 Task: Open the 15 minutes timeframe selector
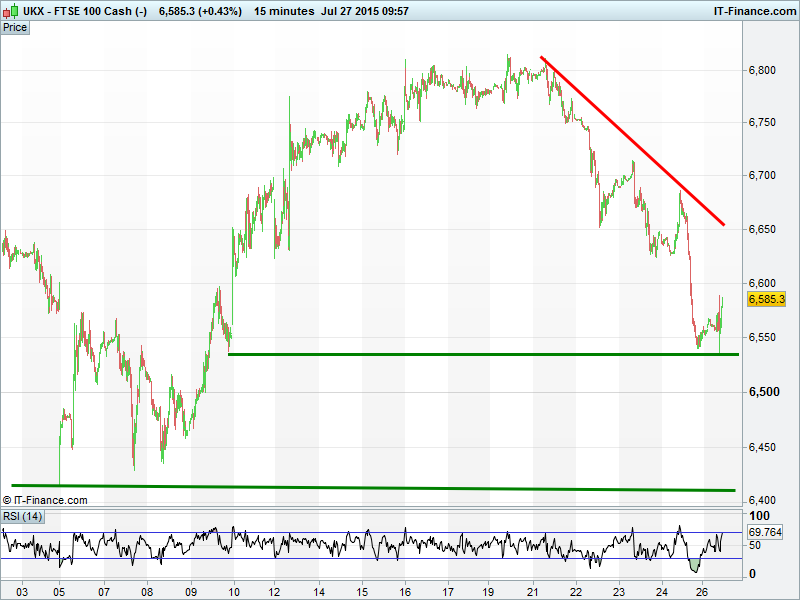click(x=281, y=11)
